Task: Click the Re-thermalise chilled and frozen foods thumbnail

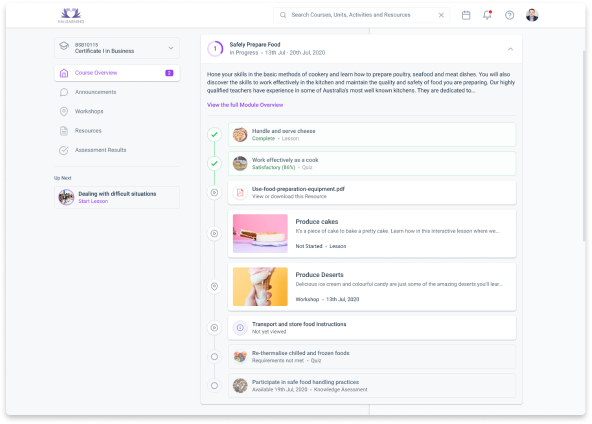Action: tap(240, 356)
